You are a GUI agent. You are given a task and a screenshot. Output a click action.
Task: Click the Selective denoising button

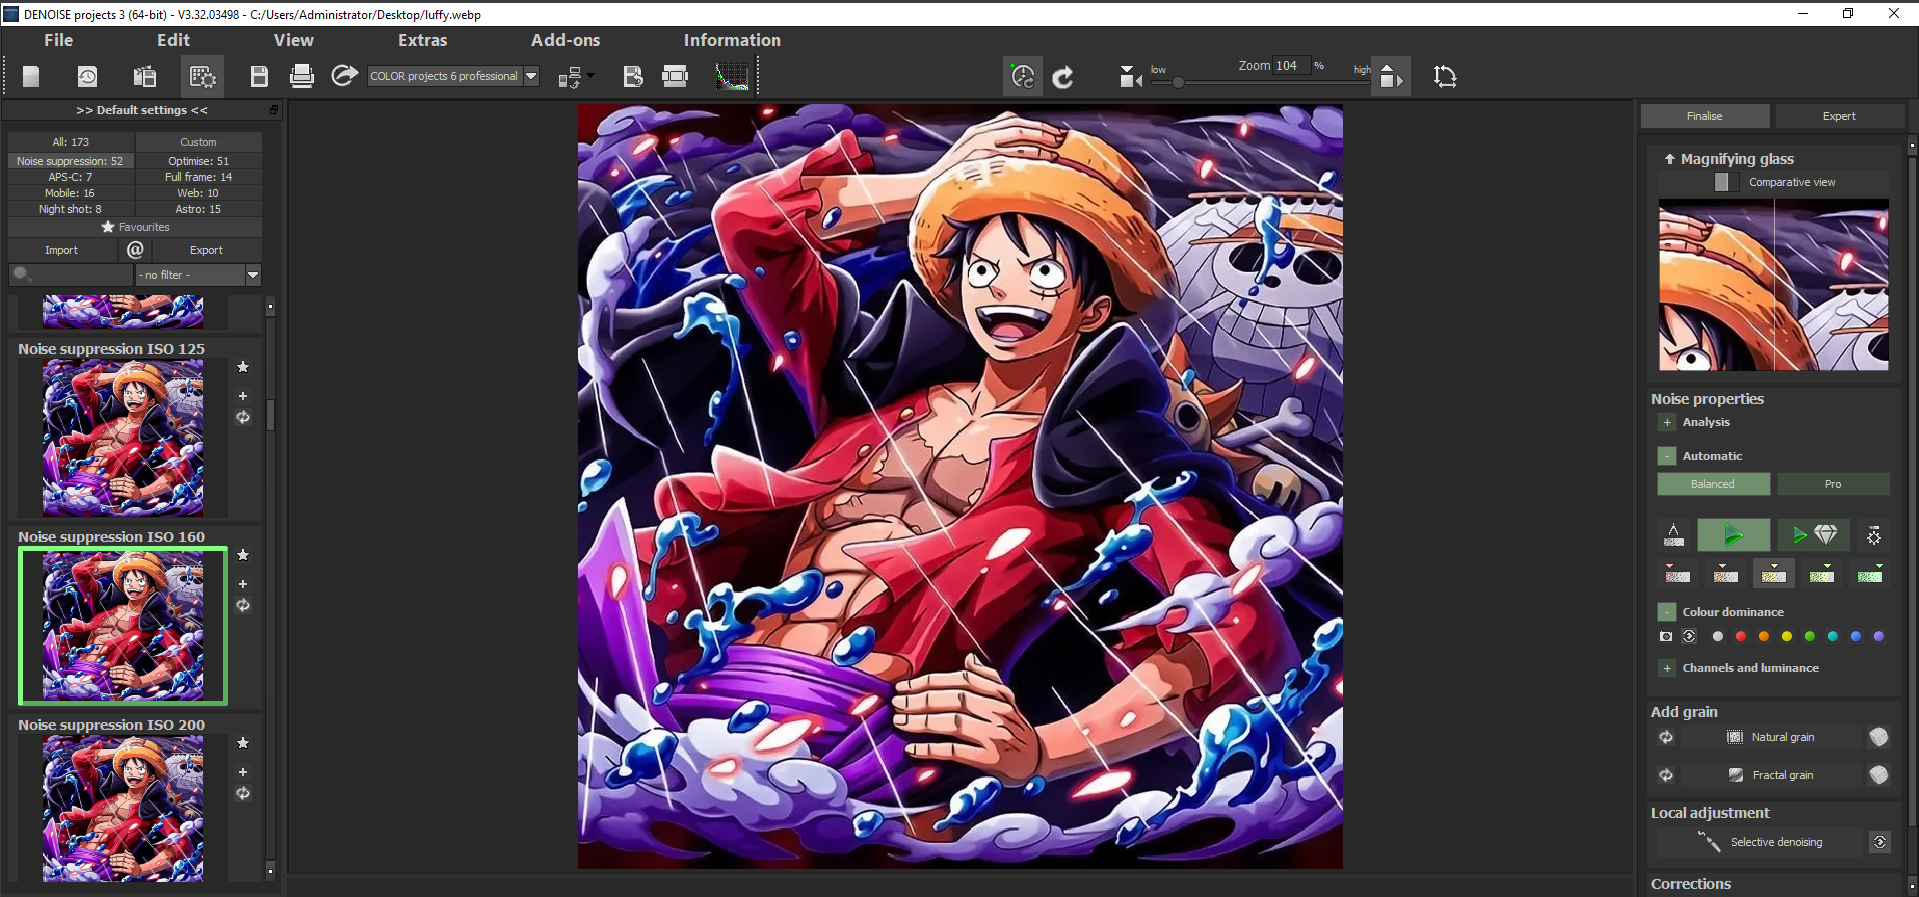click(x=1776, y=842)
